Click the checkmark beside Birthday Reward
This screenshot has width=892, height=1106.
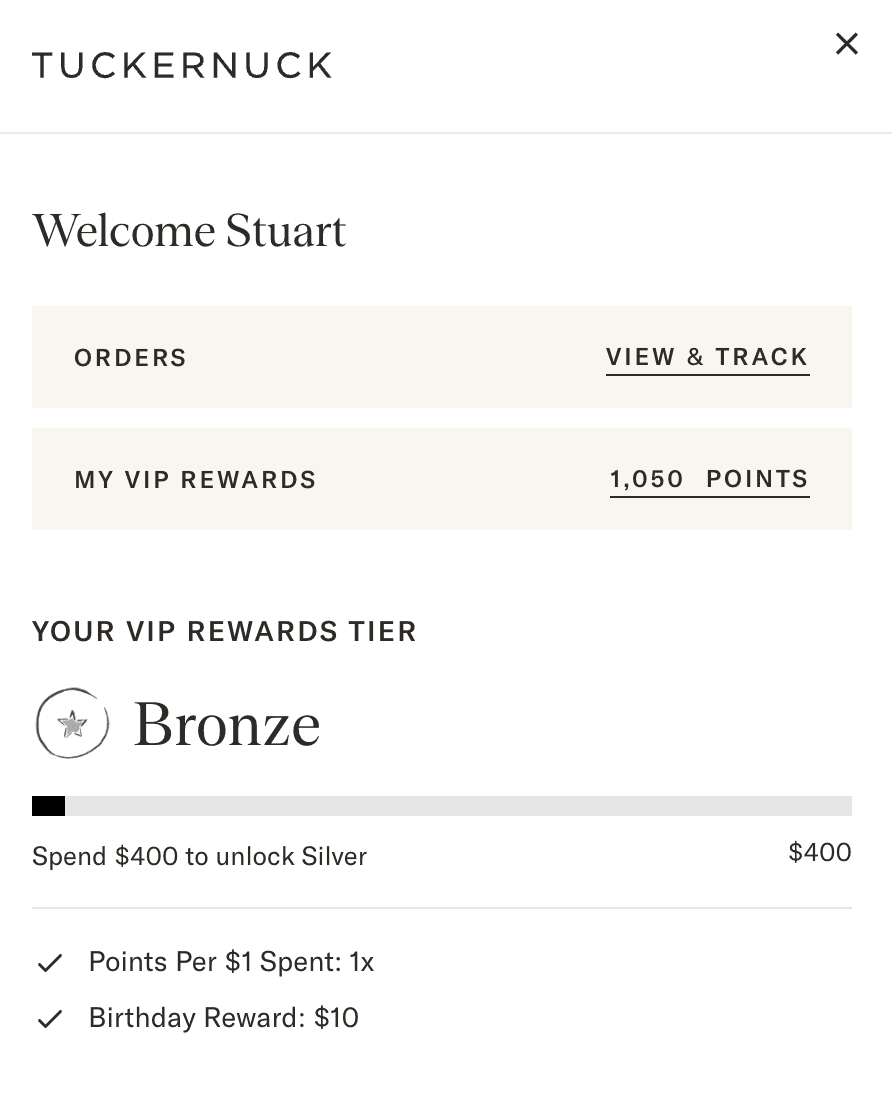point(50,1019)
